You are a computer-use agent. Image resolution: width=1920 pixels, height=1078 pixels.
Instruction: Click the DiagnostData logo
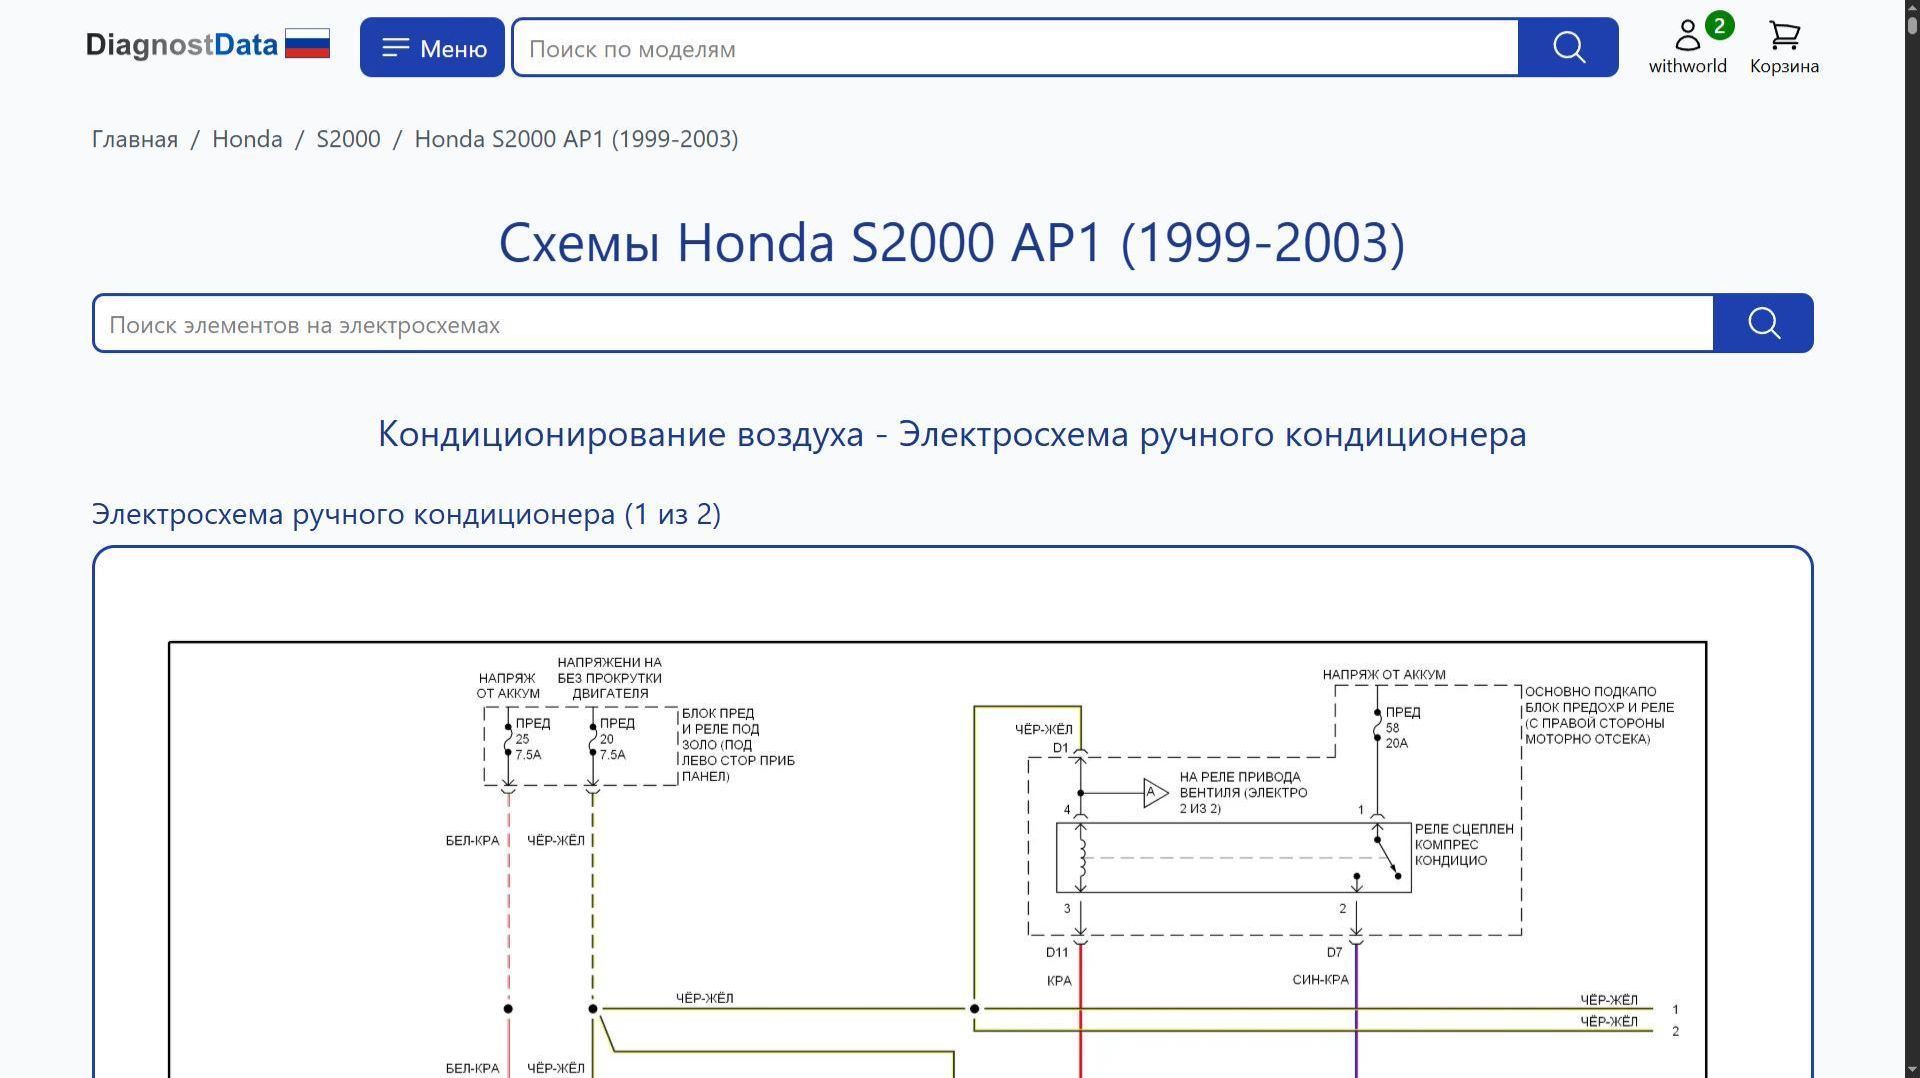[181, 46]
